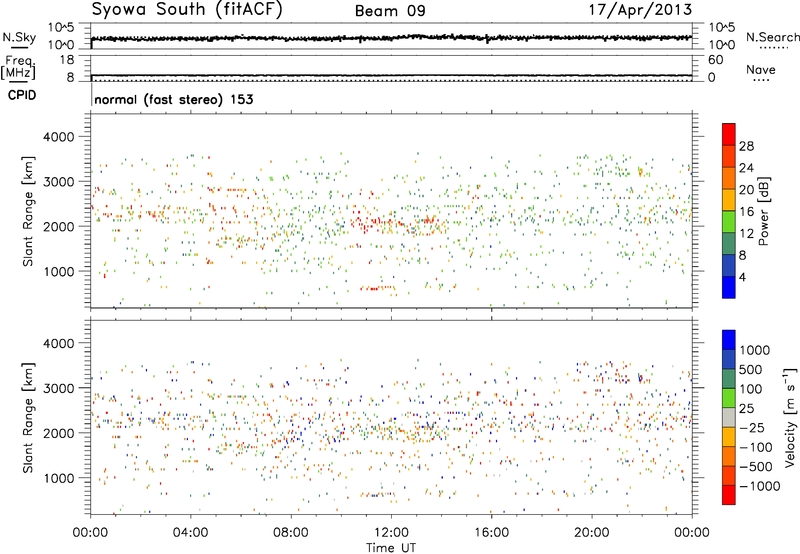Screen dimensions: 800x554
Task: Select the 'N.Sky' legend label
Action: pos(19,37)
